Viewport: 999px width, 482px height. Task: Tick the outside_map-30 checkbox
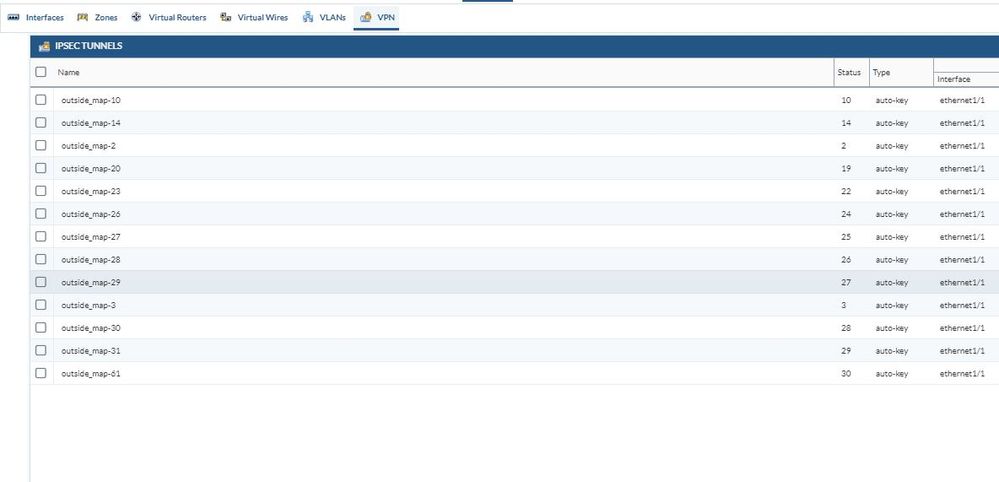pyautogui.click(x=41, y=327)
